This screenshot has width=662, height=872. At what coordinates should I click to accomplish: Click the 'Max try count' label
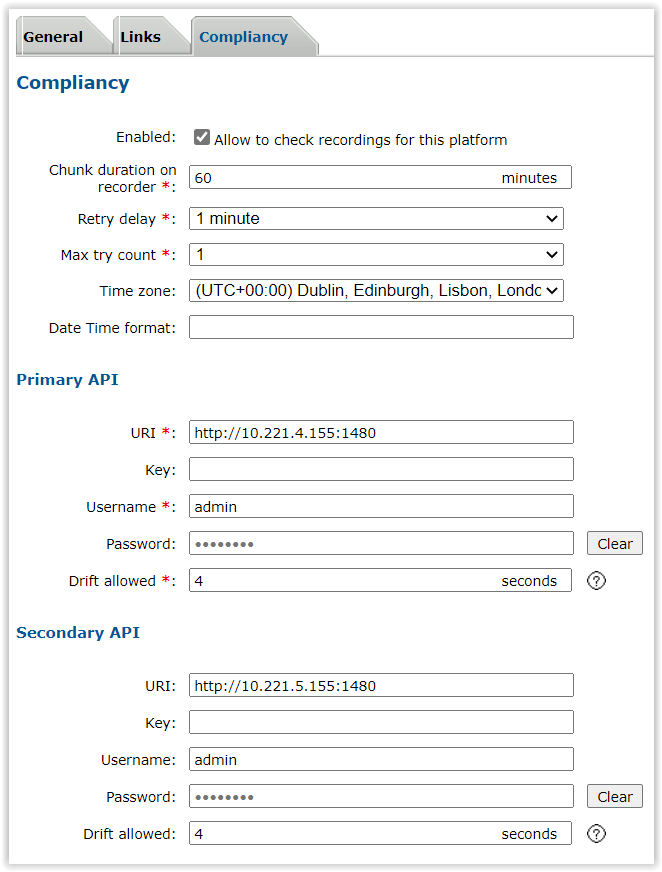pyautogui.click(x=118, y=255)
